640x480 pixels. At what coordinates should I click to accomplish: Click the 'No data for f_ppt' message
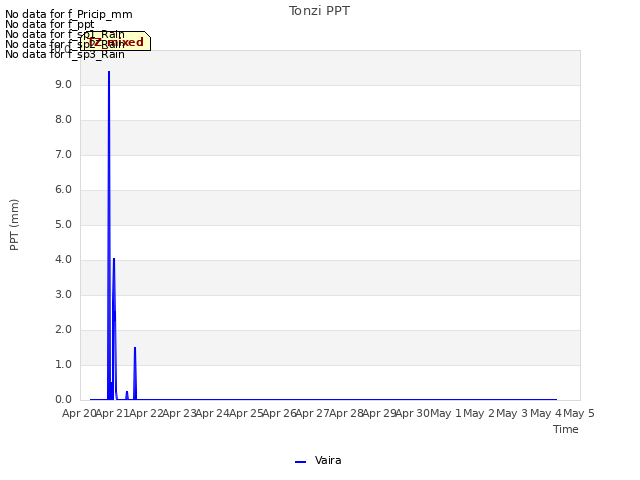[50, 24]
